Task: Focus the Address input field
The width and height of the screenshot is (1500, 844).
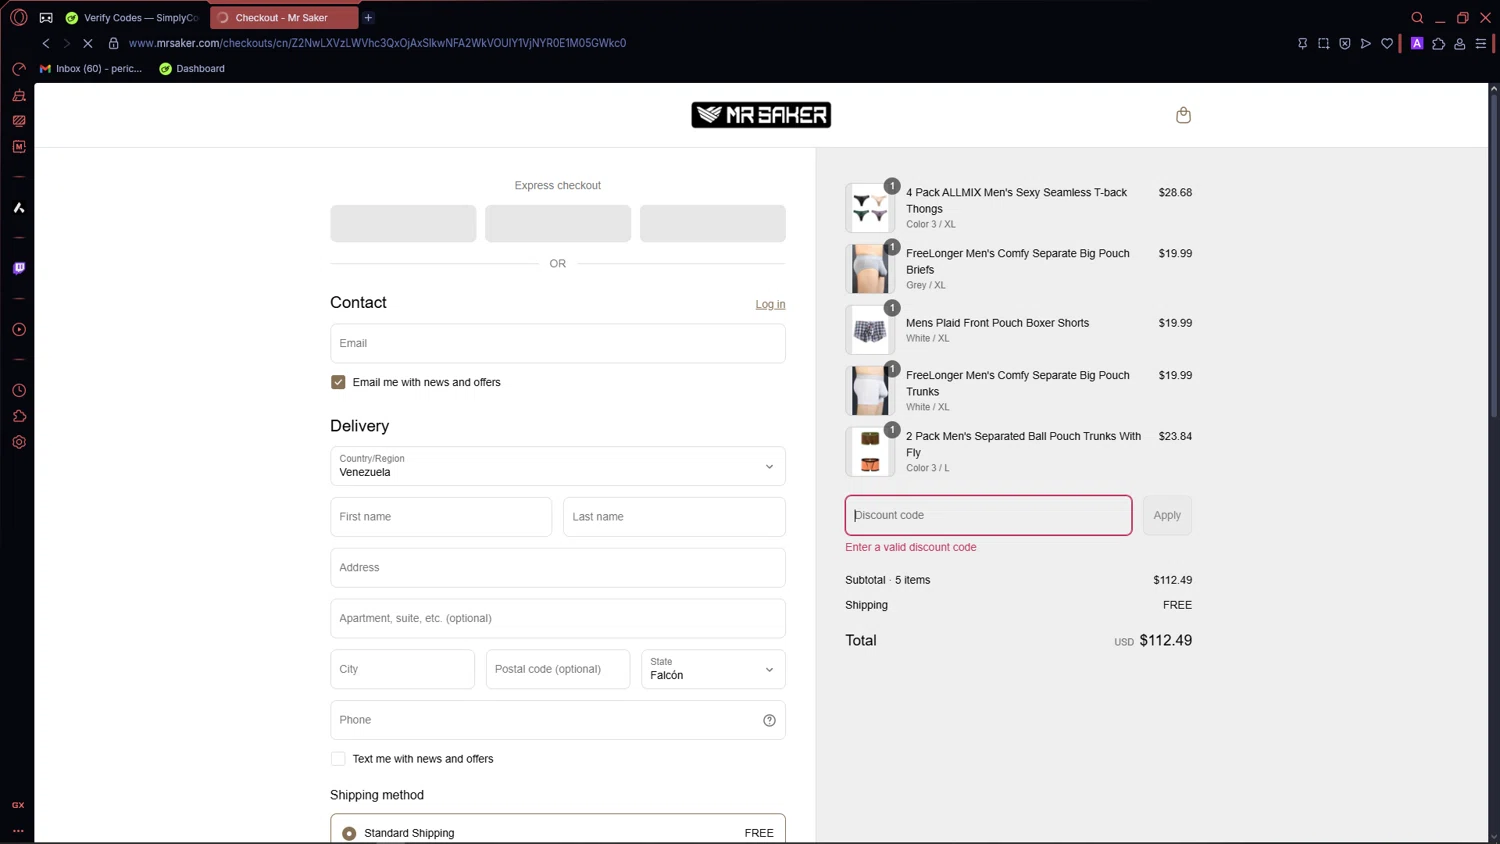Action: 558,568
